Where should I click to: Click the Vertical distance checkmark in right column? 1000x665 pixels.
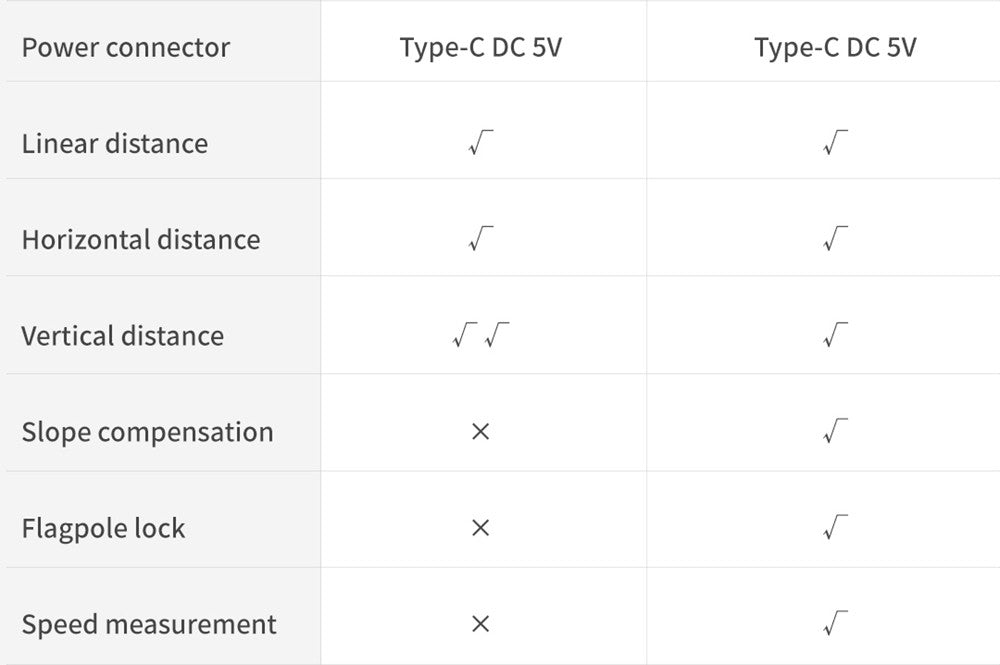coord(835,336)
